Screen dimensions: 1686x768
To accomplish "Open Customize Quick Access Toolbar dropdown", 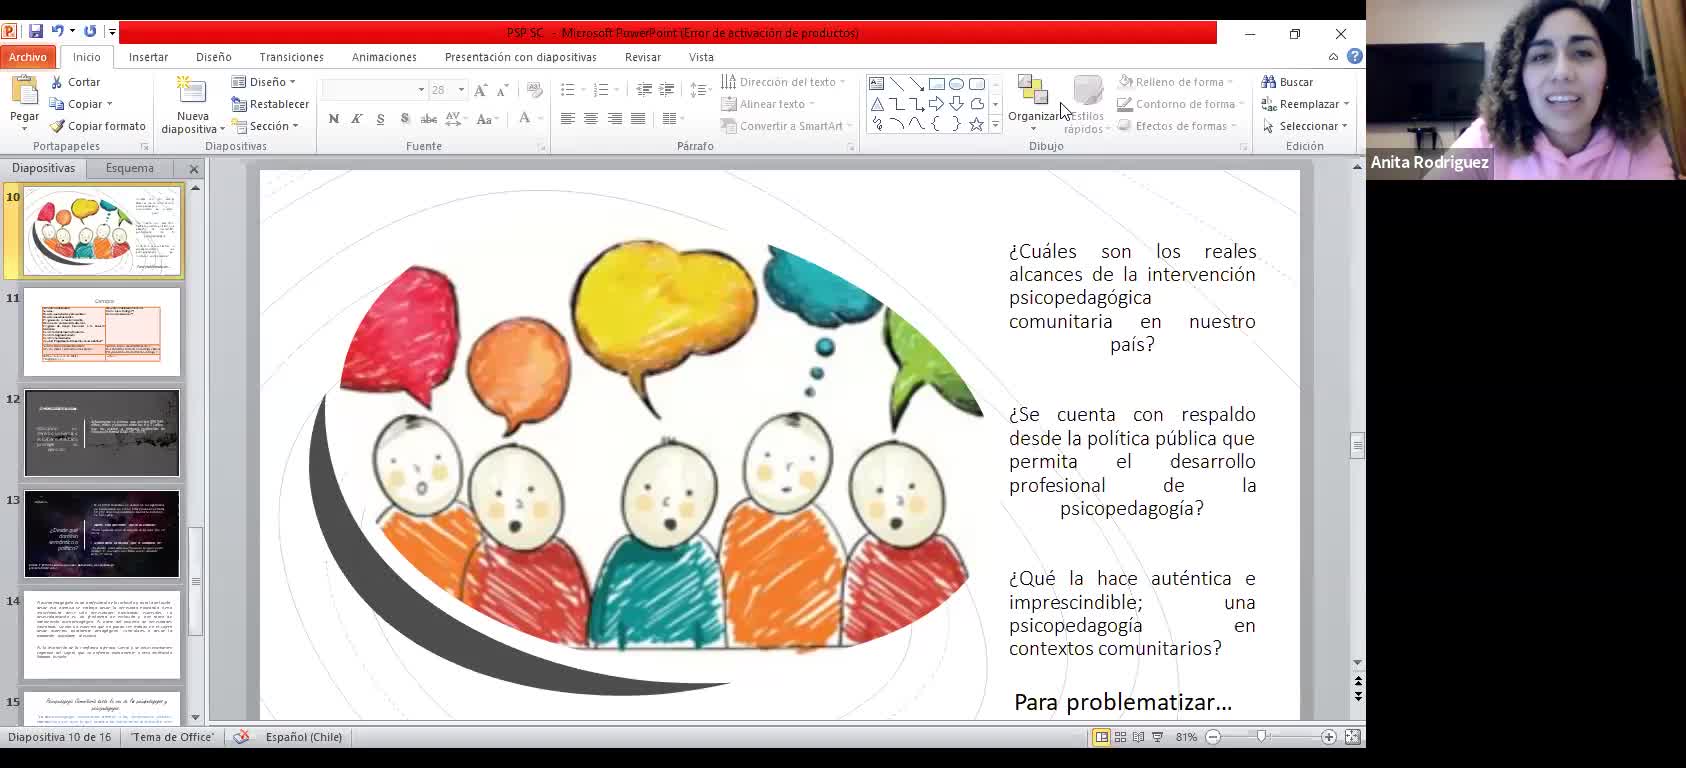I will pyautogui.click(x=112, y=32).
